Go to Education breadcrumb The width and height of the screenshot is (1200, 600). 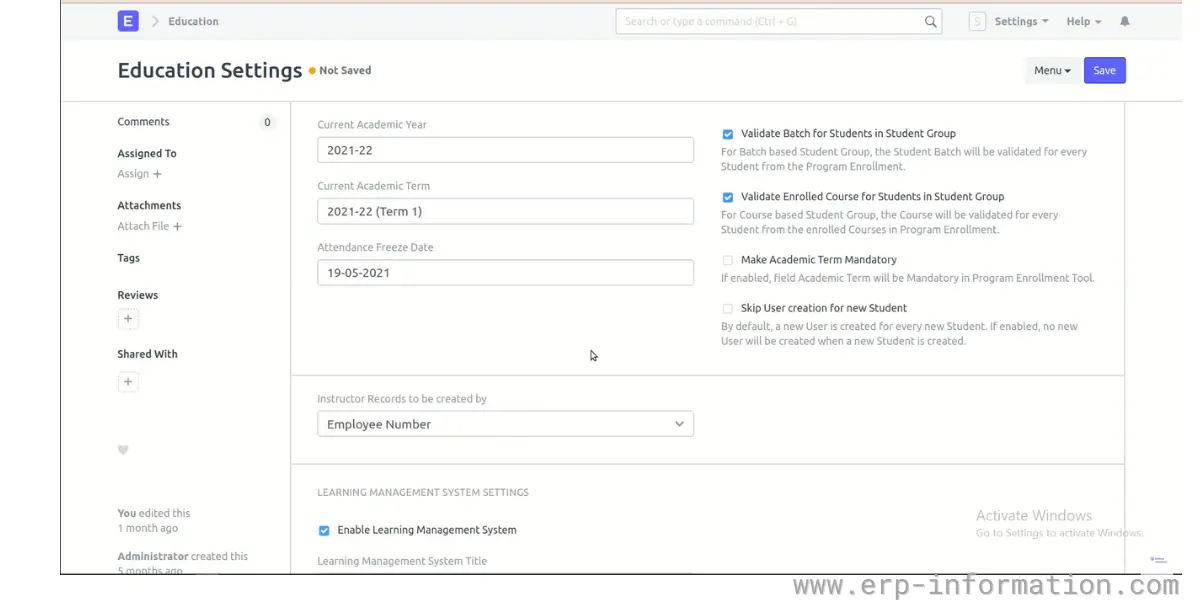(x=193, y=21)
